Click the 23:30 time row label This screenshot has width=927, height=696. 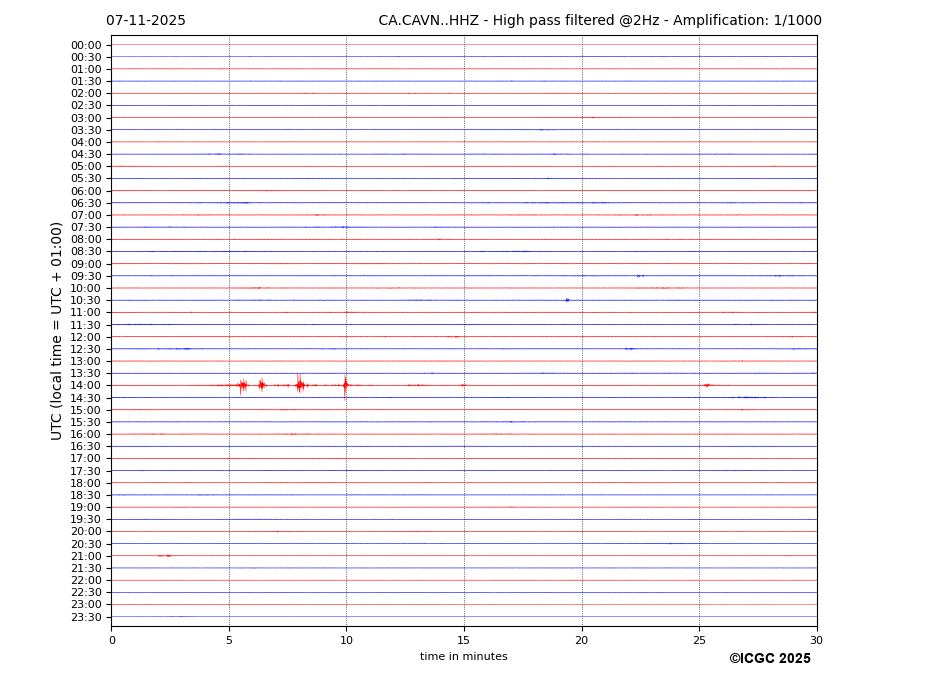pyautogui.click(x=86, y=617)
